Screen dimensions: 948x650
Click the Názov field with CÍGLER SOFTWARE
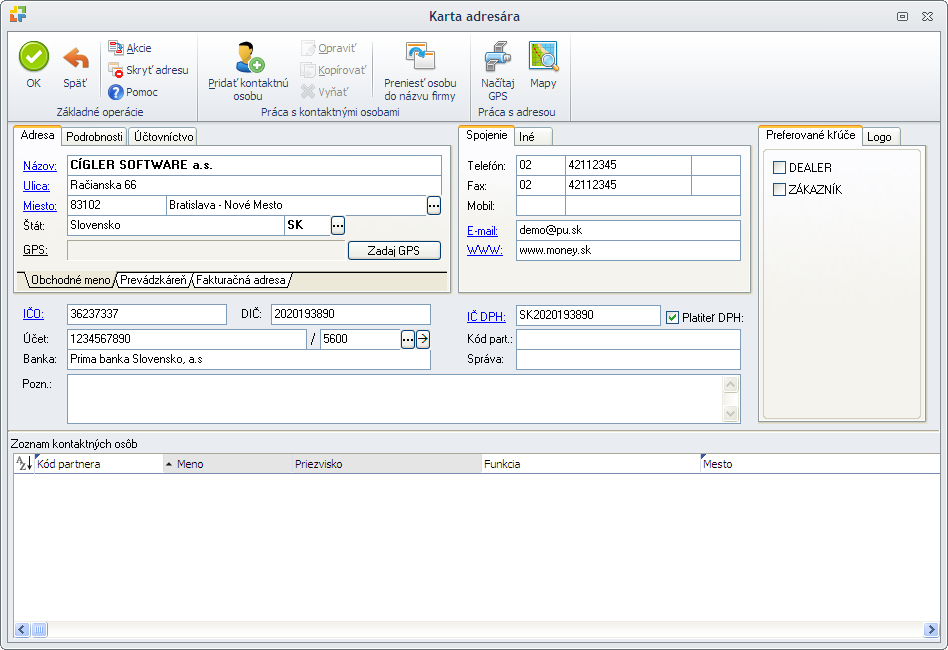tap(255, 165)
